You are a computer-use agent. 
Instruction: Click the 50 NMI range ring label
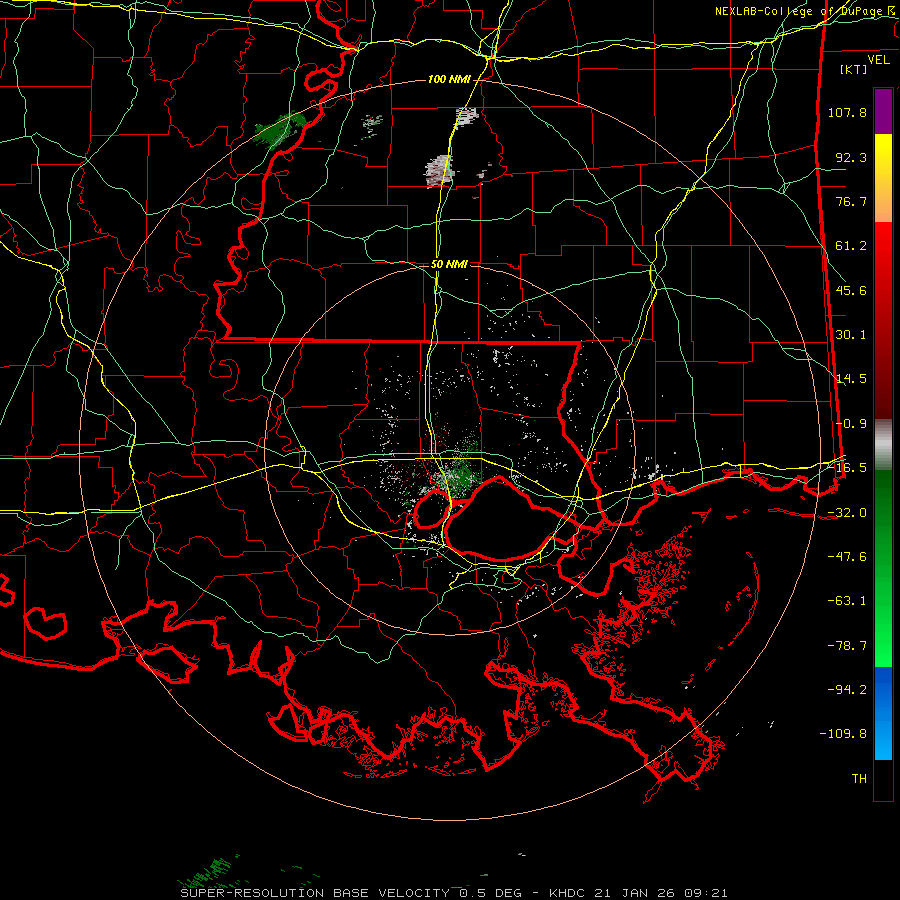(x=449, y=265)
